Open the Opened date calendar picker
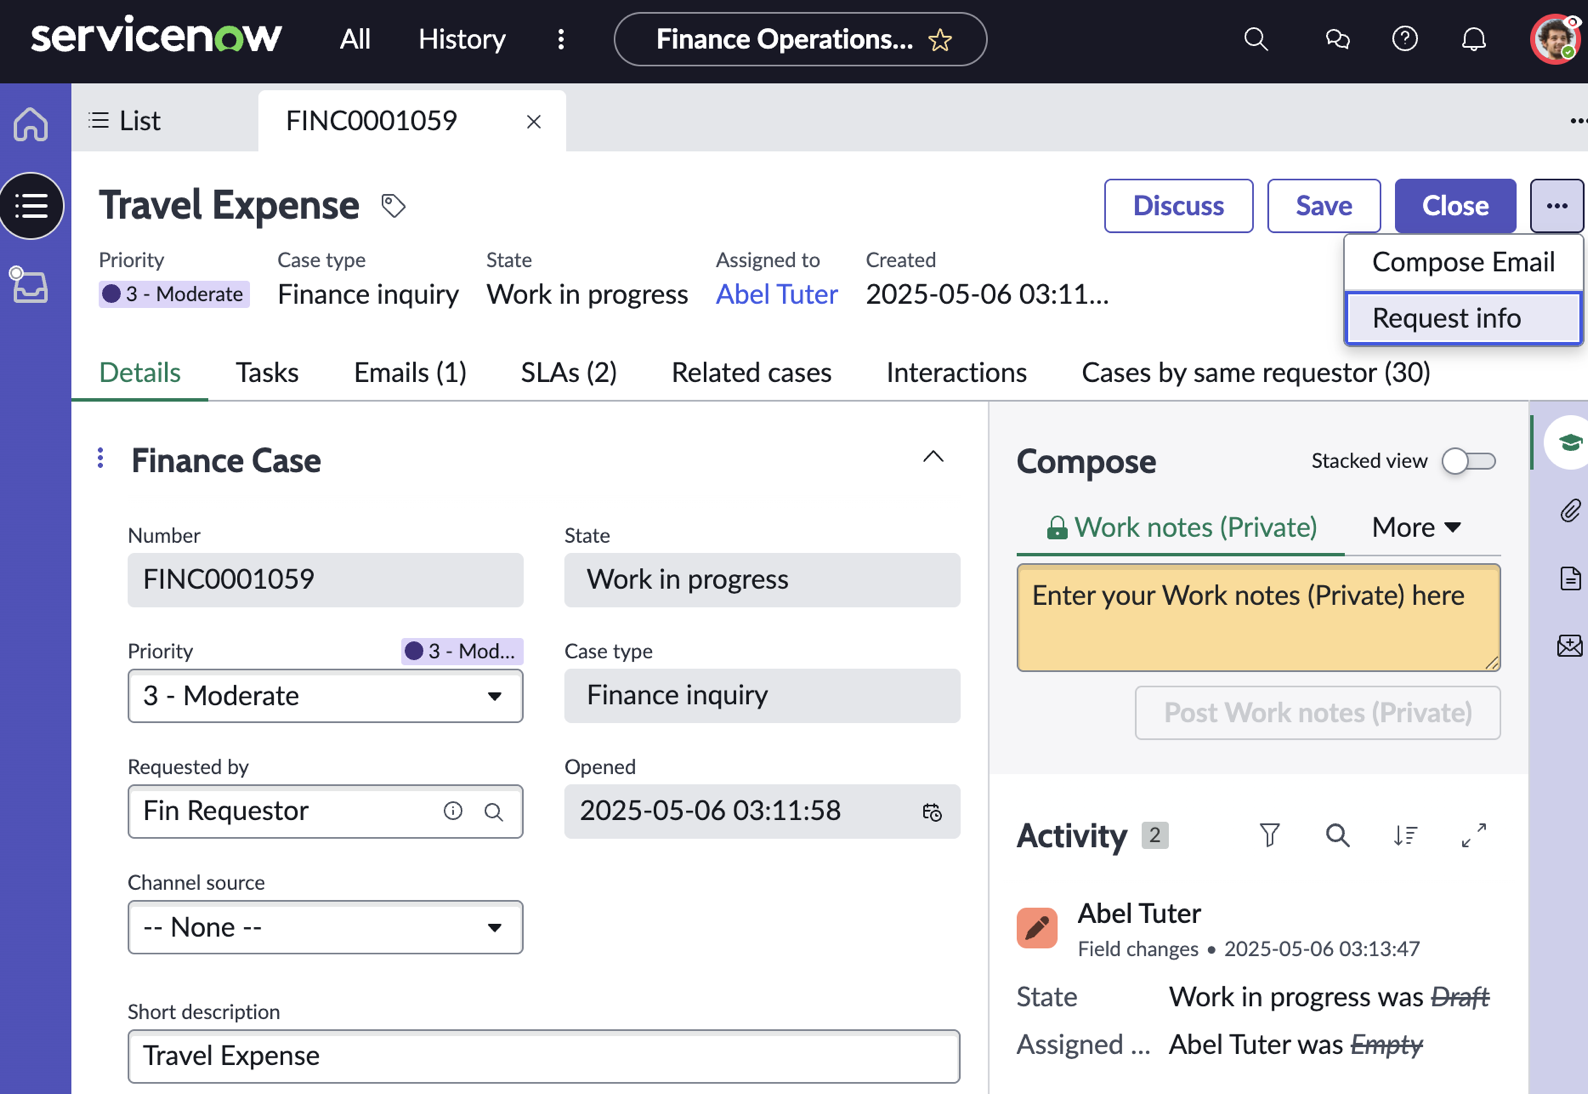The width and height of the screenshot is (1588, 1094). pyautogui.click(x=932, y=812)
